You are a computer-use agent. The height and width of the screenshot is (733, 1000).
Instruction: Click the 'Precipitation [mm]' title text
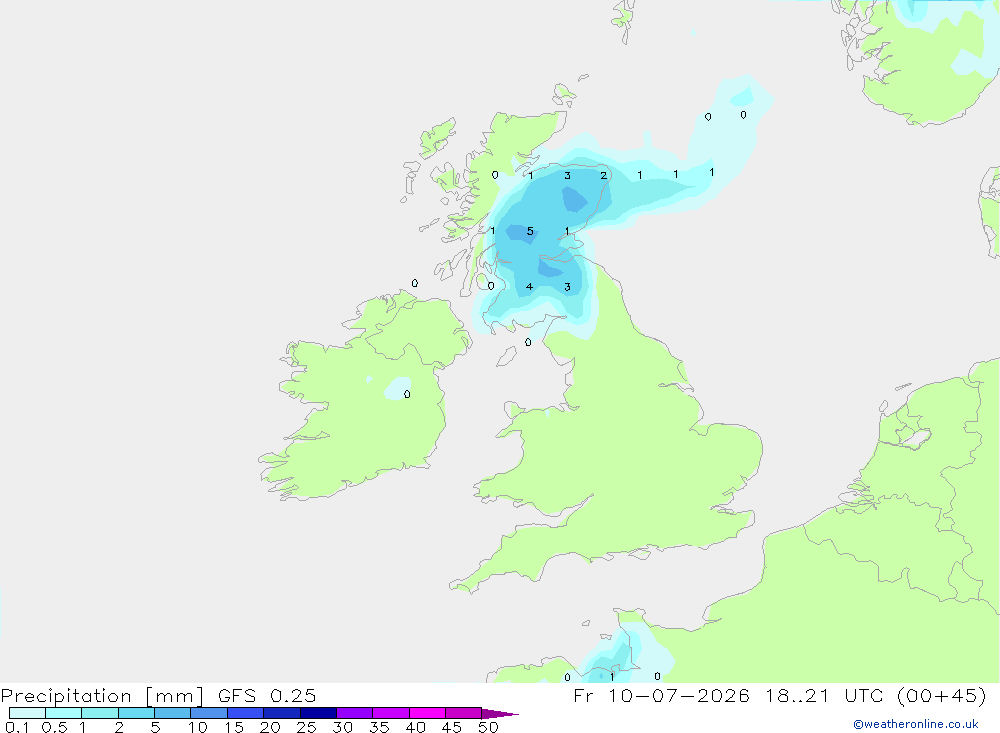pyautogui.click(x=103, y=695)
